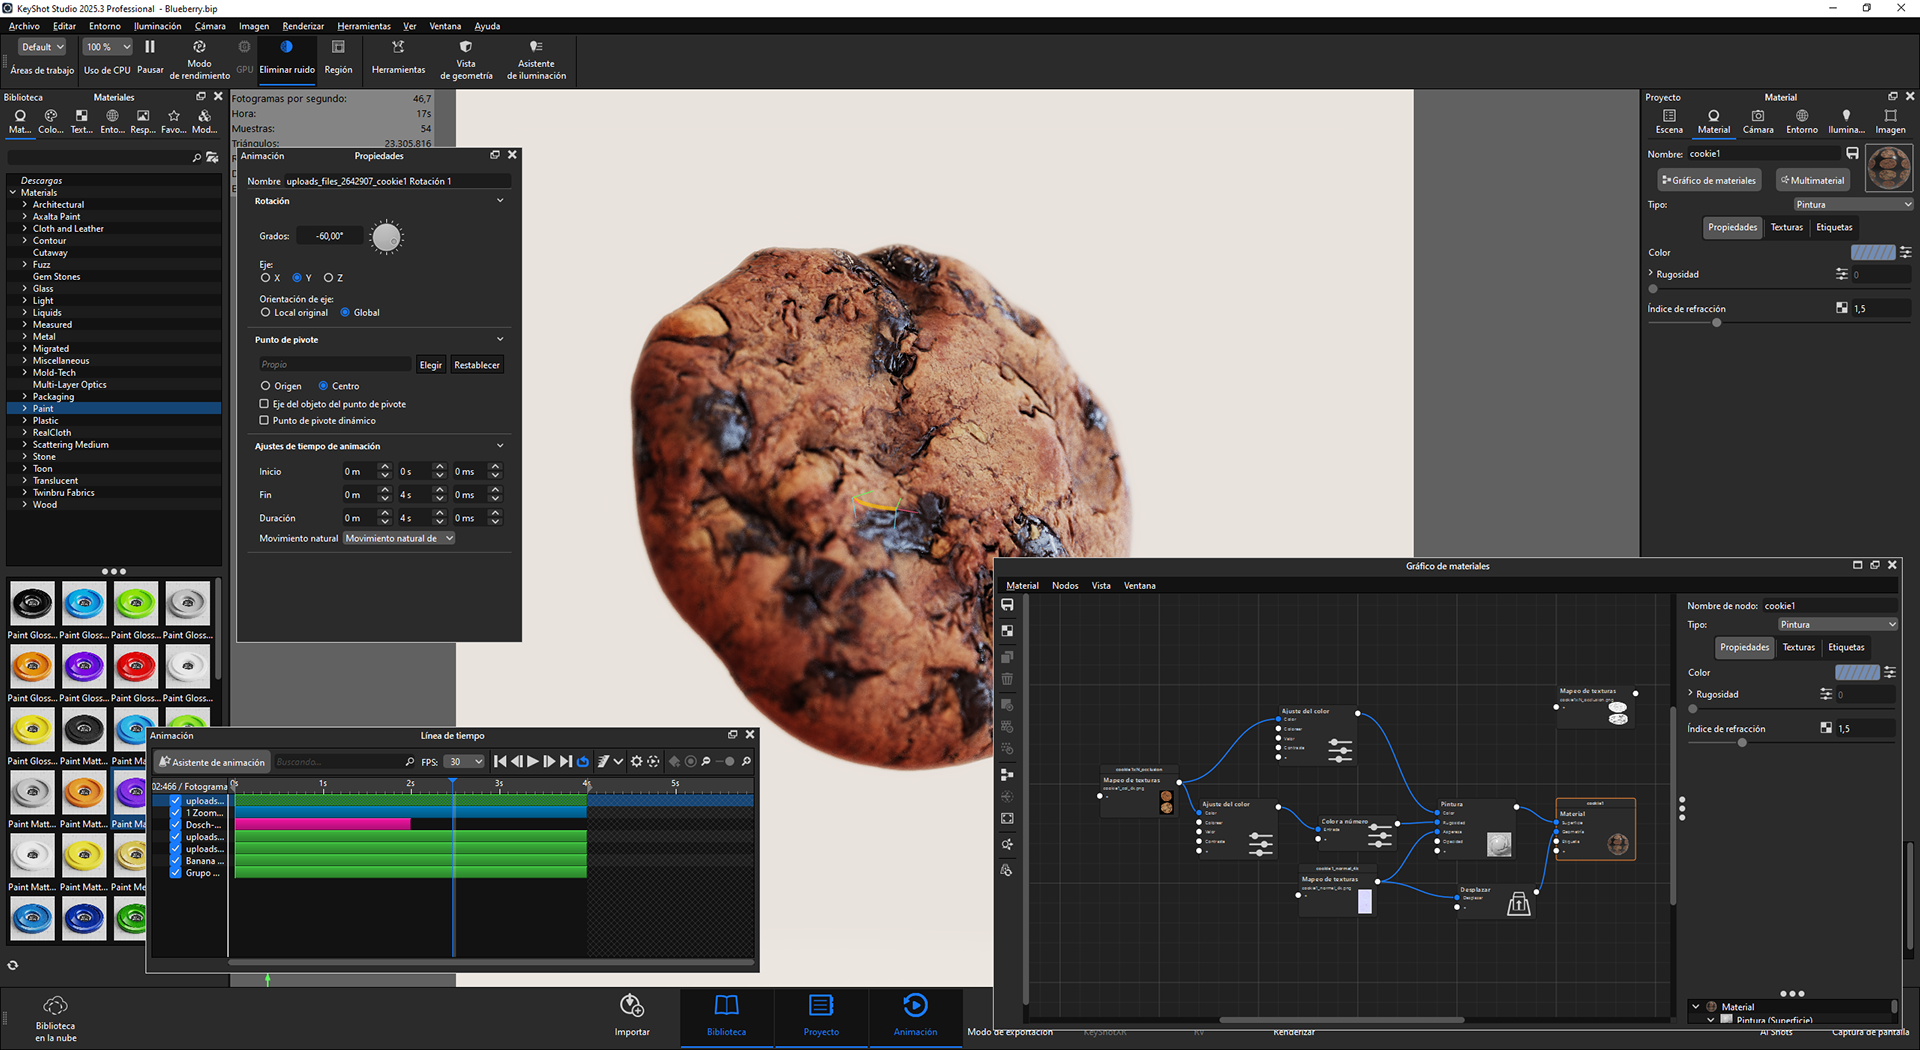Screen dimensions: 1920x1050
Task: Open Vista de geometría
Action: pos(466,48)
